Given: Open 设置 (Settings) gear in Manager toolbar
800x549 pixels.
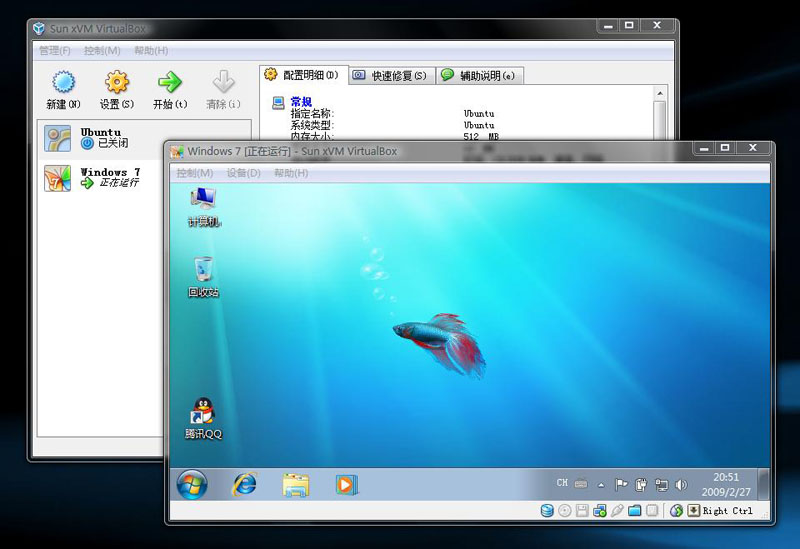Looking at the screenshot, I should 117,82.
